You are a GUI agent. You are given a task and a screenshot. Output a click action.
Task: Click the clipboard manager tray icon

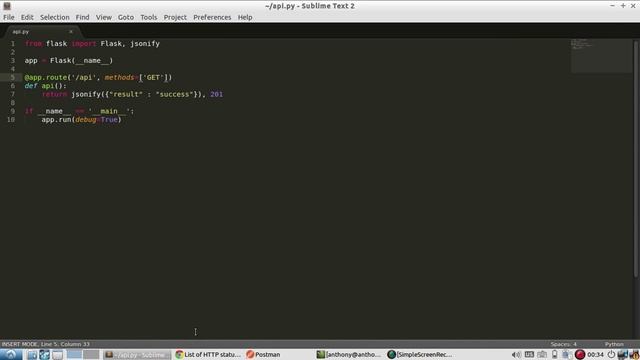pyautogui.click(x=566, y=355)
